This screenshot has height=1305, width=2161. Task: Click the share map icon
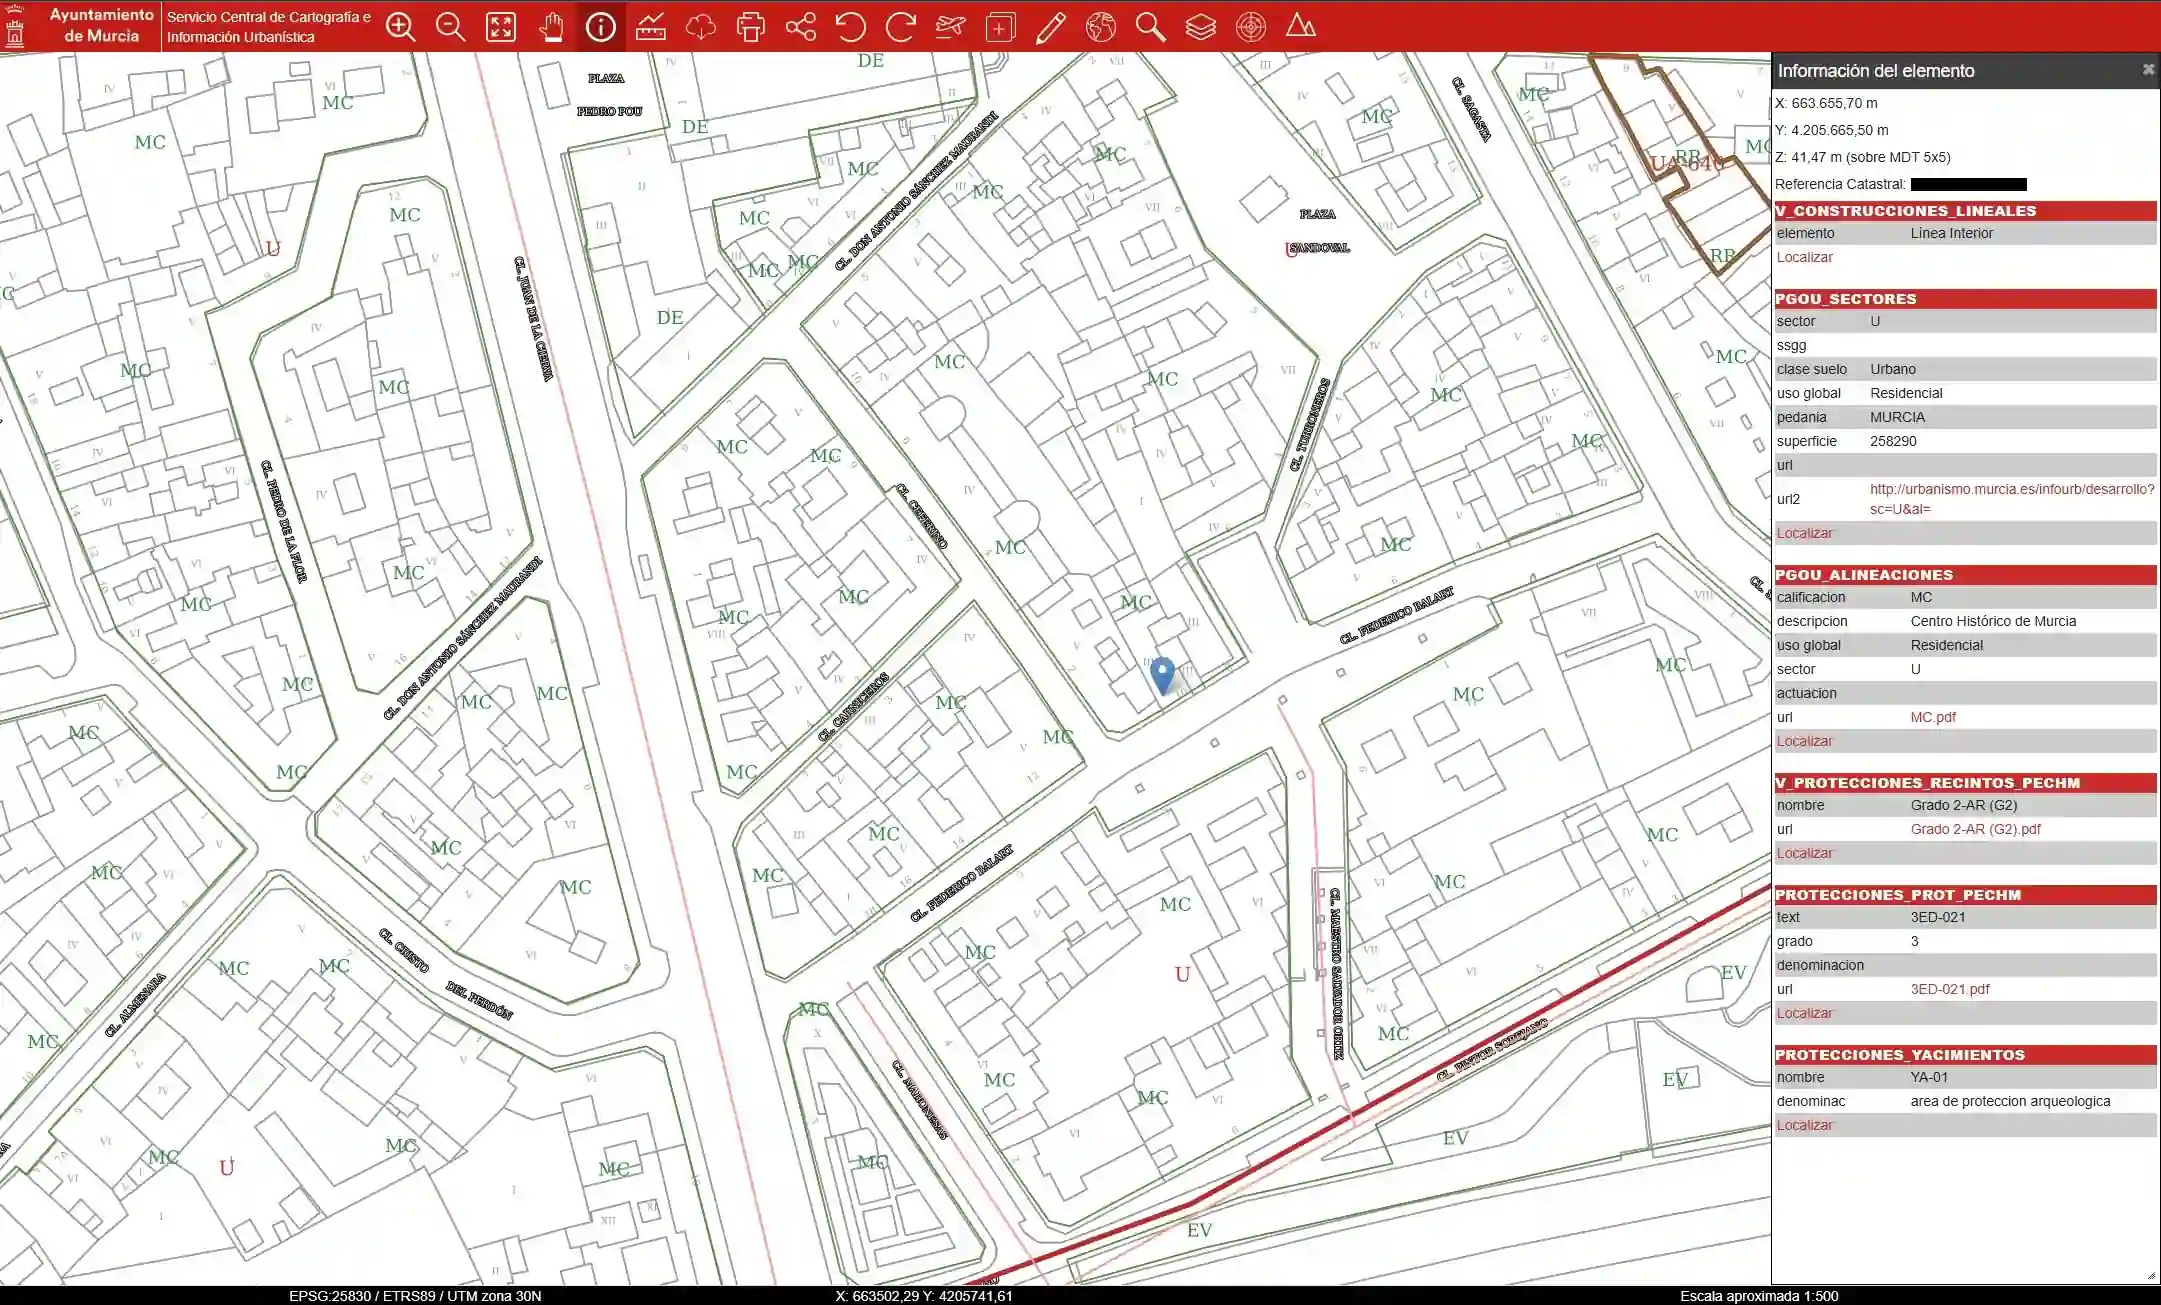[800, 27]
